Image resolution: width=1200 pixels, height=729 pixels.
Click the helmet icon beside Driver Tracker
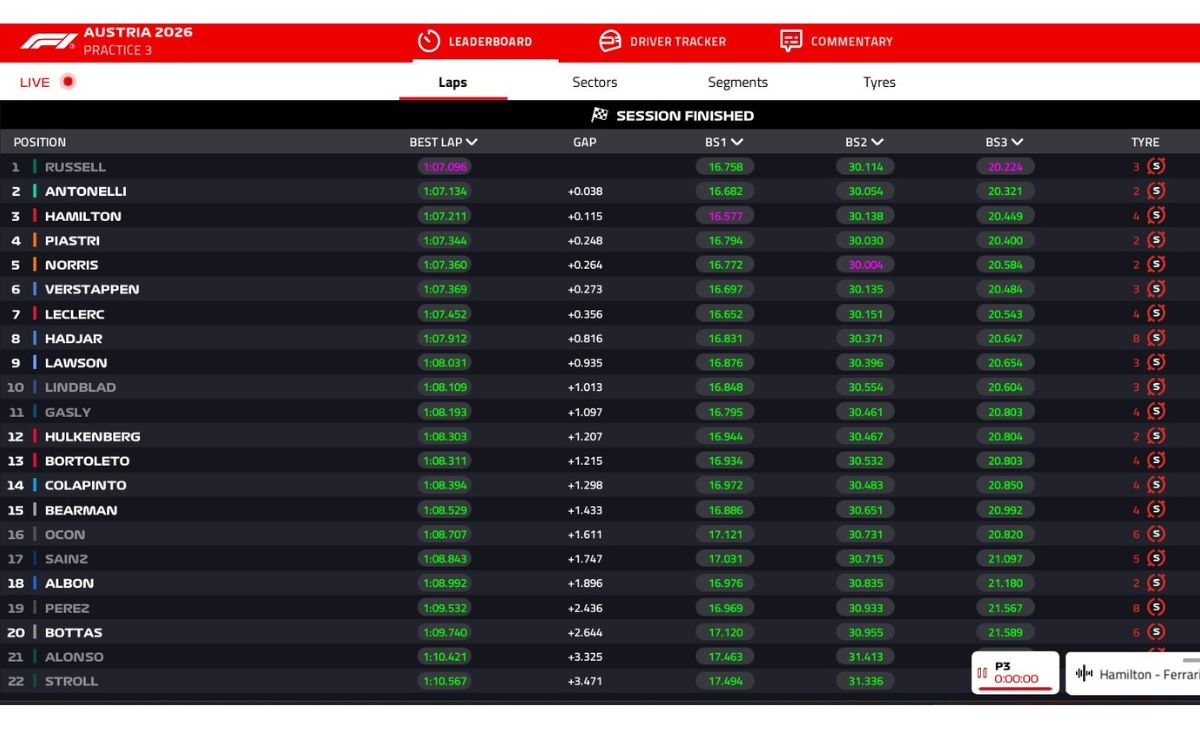pos(610,41)
